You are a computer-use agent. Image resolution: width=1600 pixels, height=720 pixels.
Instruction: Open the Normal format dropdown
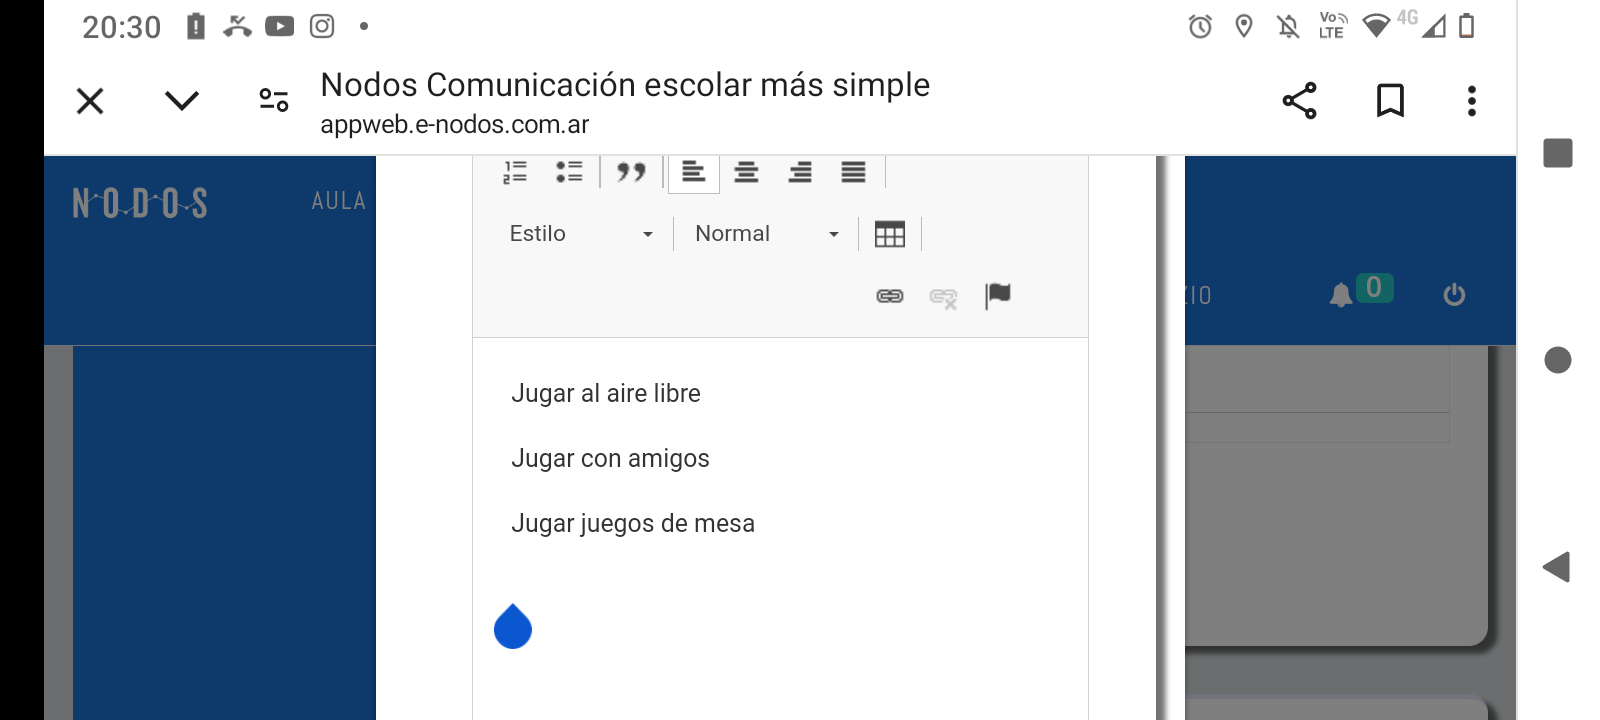[x=766, y=234]
